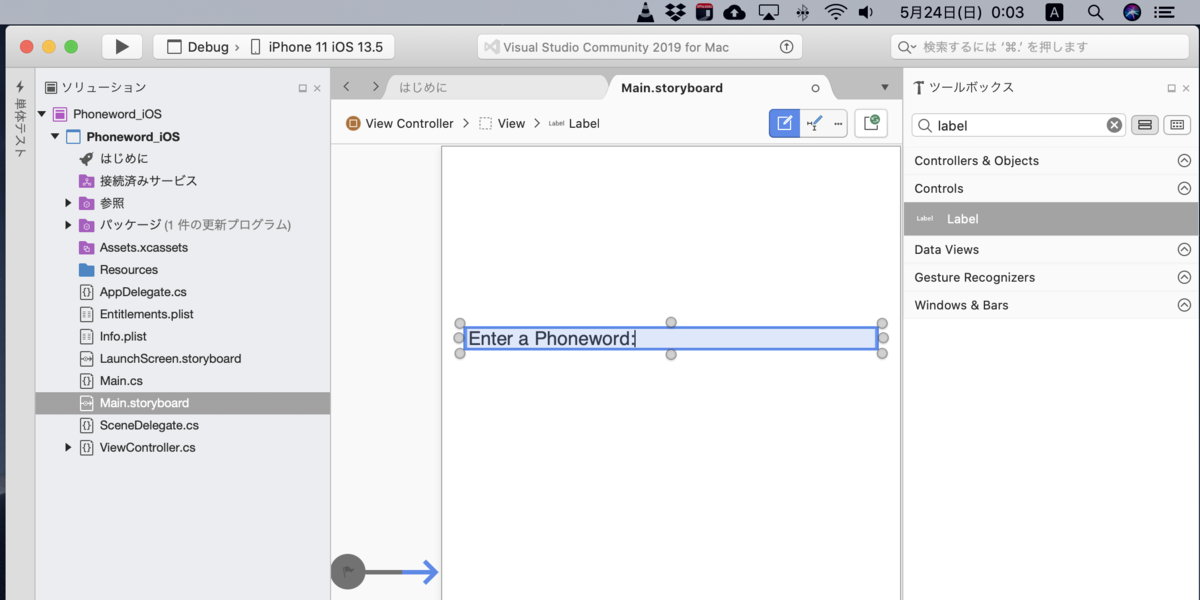Select Assets.xcassets in the solution tree
The image size is (1200, 600).
coord(143,247)
